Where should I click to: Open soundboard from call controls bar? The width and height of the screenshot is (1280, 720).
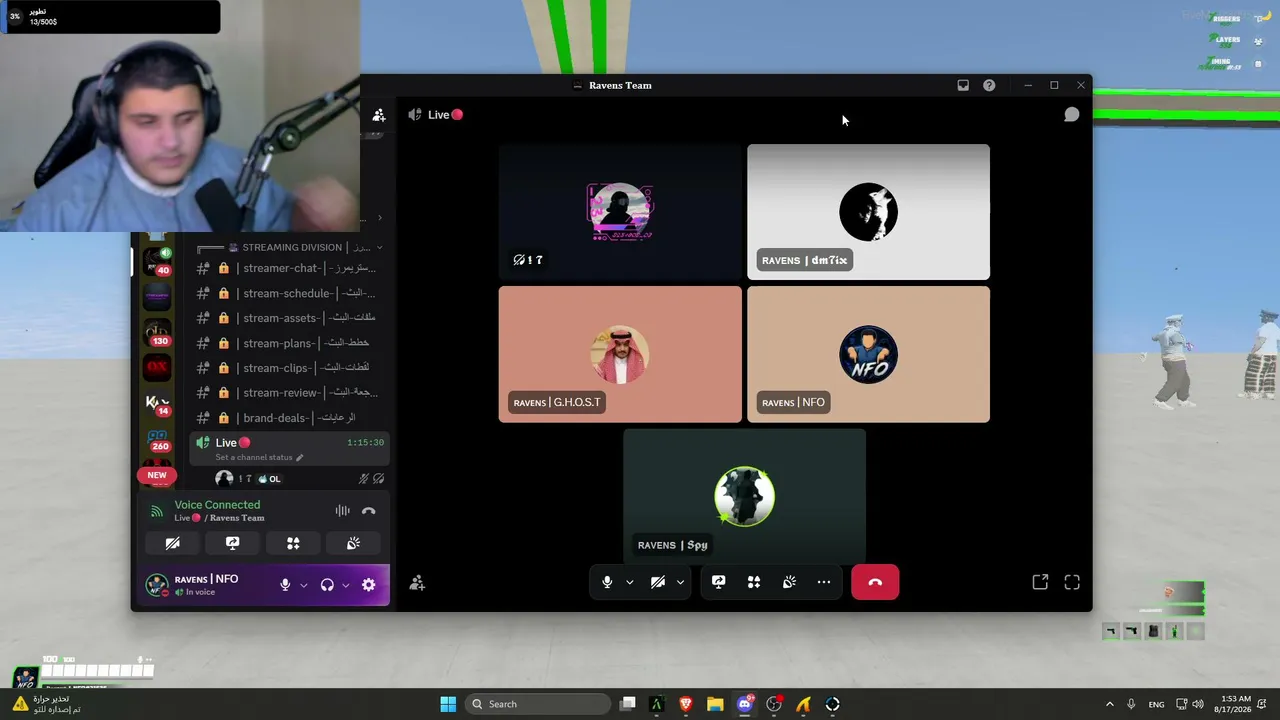tap(789, 582)
